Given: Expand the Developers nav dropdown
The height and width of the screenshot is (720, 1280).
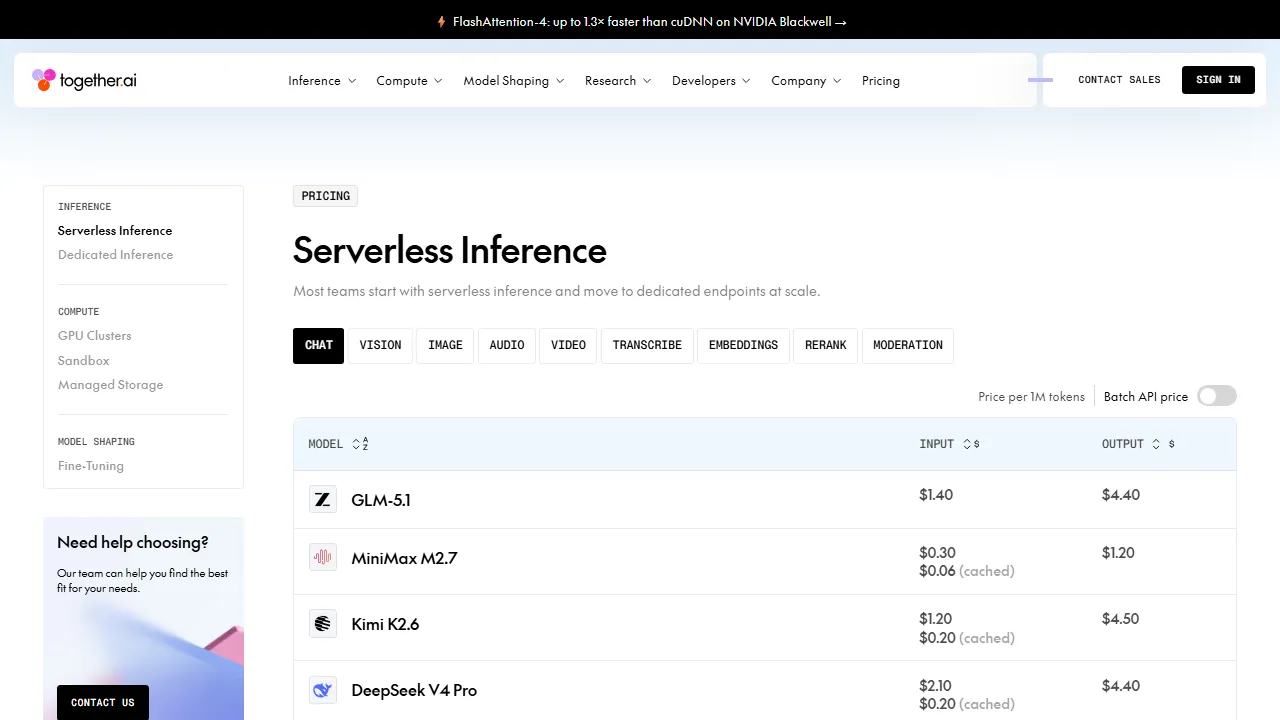Looking at the screenshot, I should 711,81.
